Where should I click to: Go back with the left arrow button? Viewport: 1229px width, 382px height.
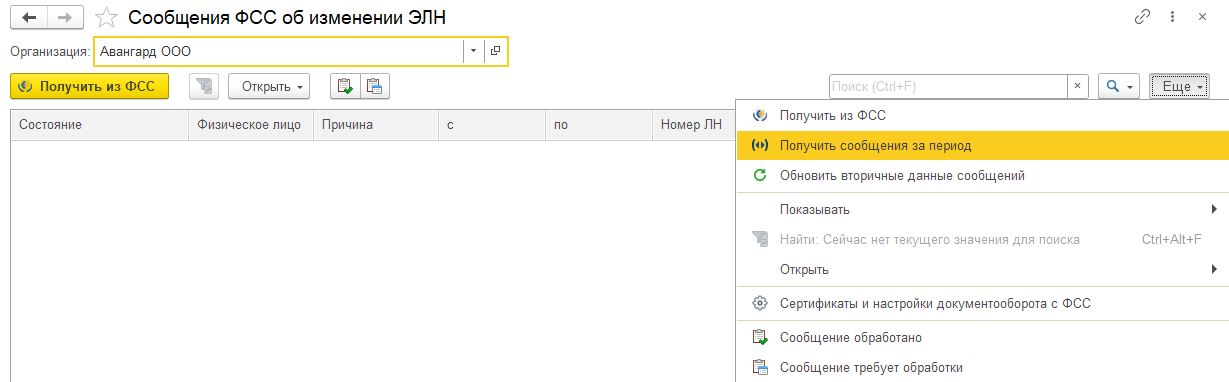point(29,17)
